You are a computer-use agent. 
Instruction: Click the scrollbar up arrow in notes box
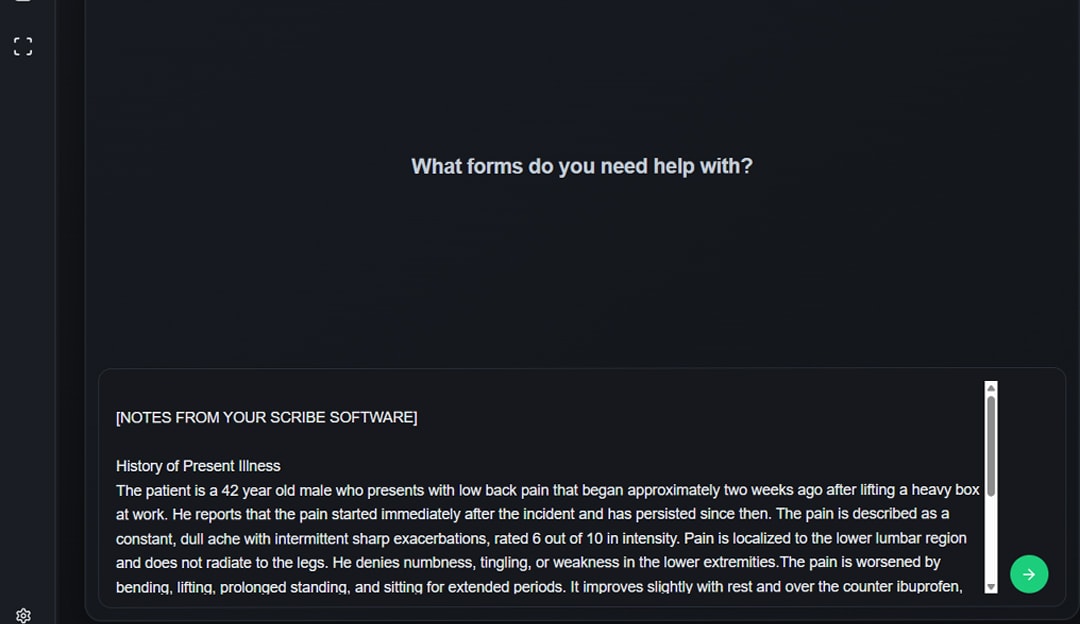click(991, 388)
